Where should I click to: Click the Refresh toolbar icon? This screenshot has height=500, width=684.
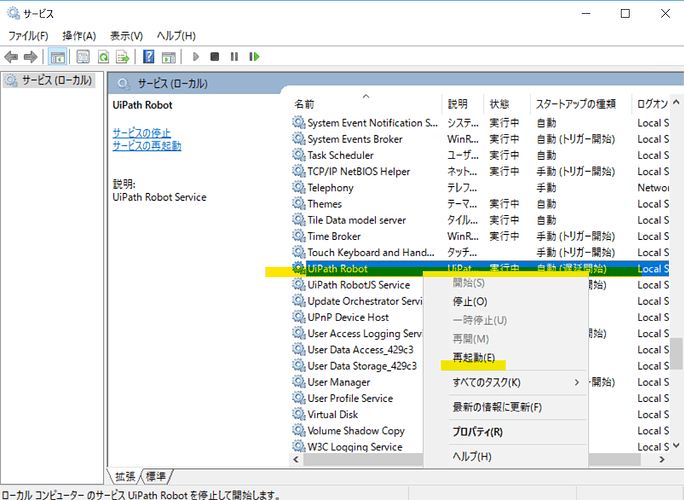(x=103, y=57)
